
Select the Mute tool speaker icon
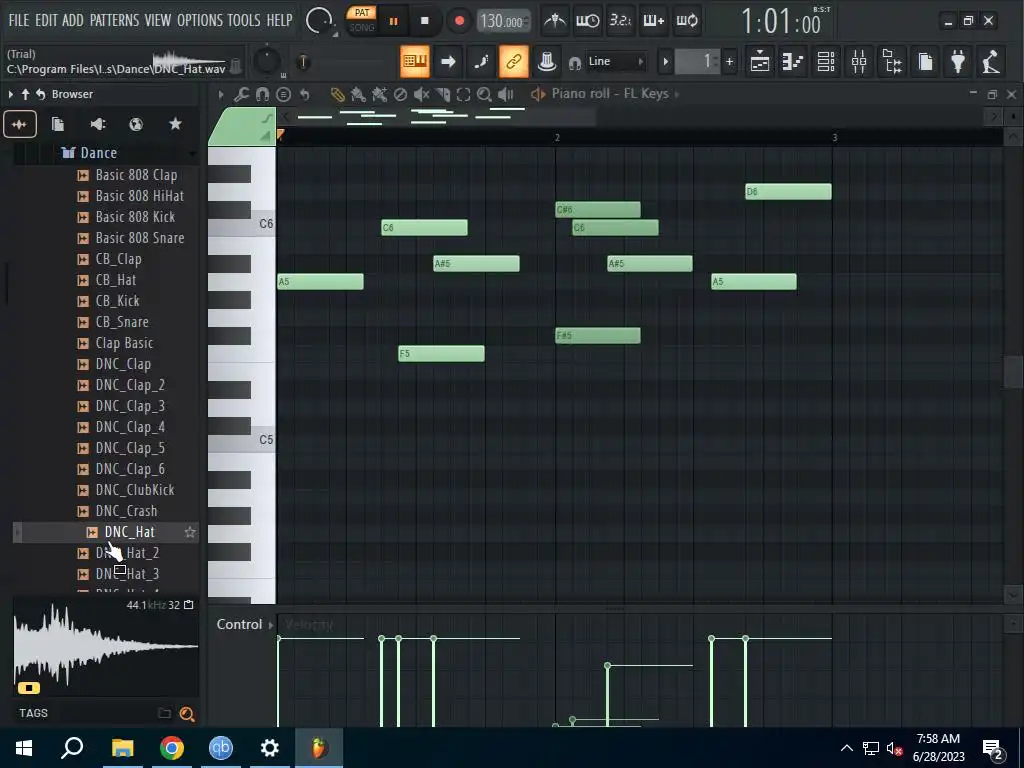click(x=421, y=95)
